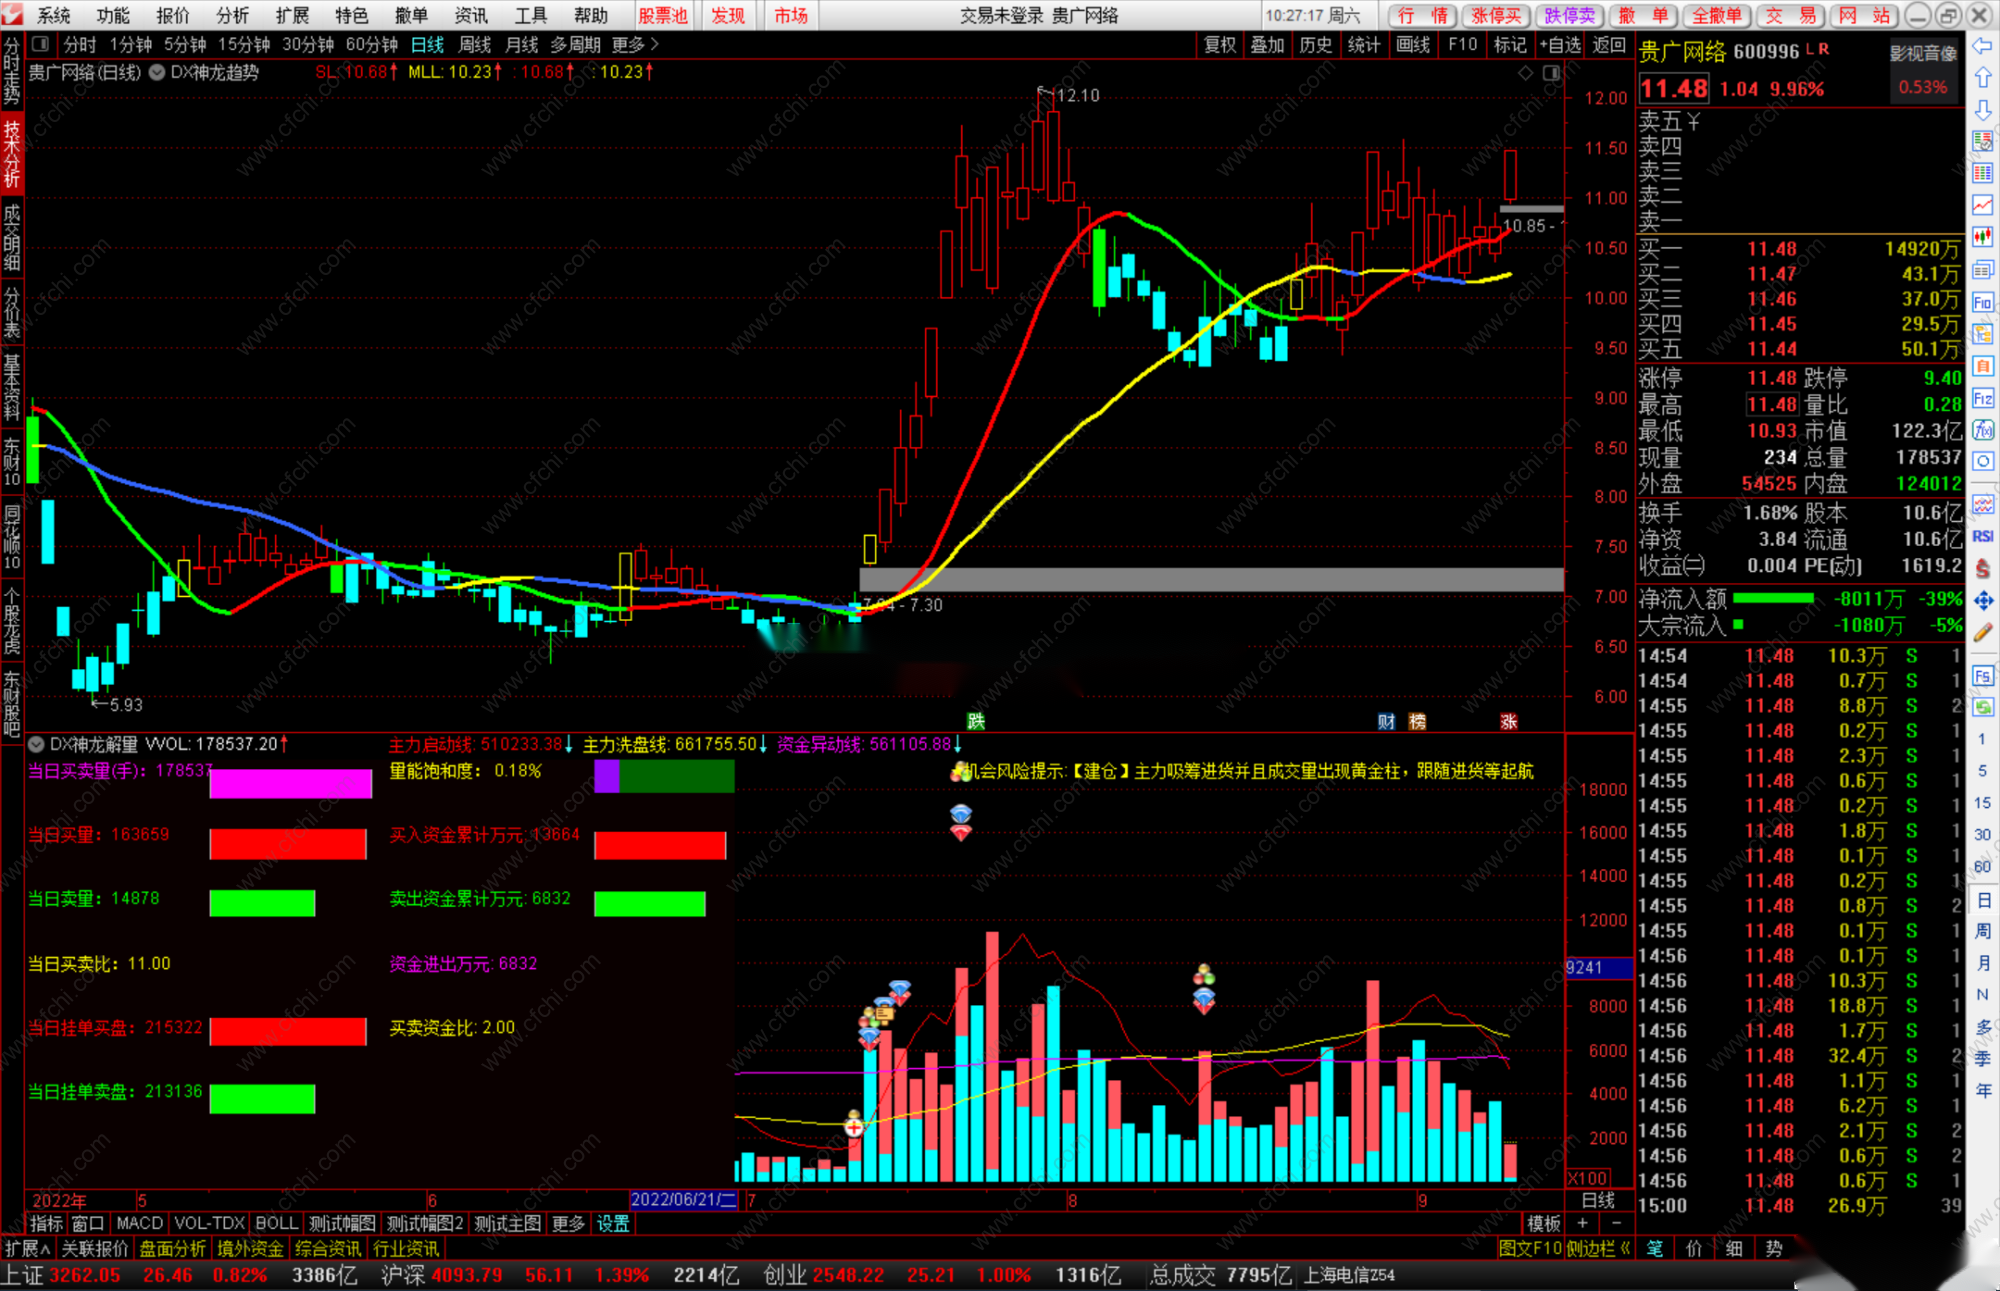The image size is (2000, 1291).
Task: Switch to the MACD indicator tab
Action: tap(139, 1223)
